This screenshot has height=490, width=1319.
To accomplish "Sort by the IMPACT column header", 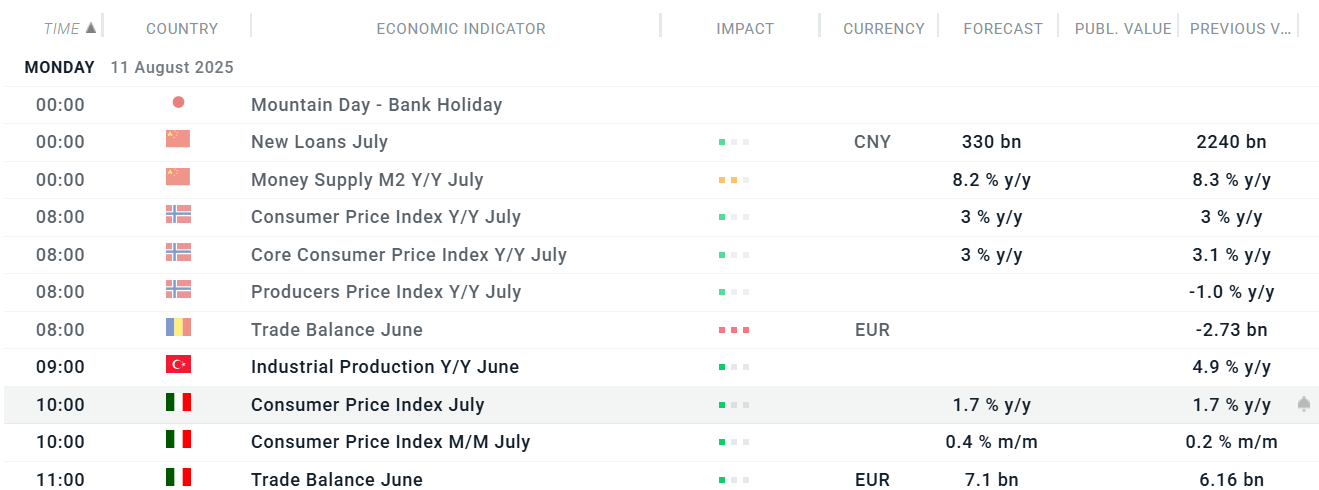I will click(745, 29).
